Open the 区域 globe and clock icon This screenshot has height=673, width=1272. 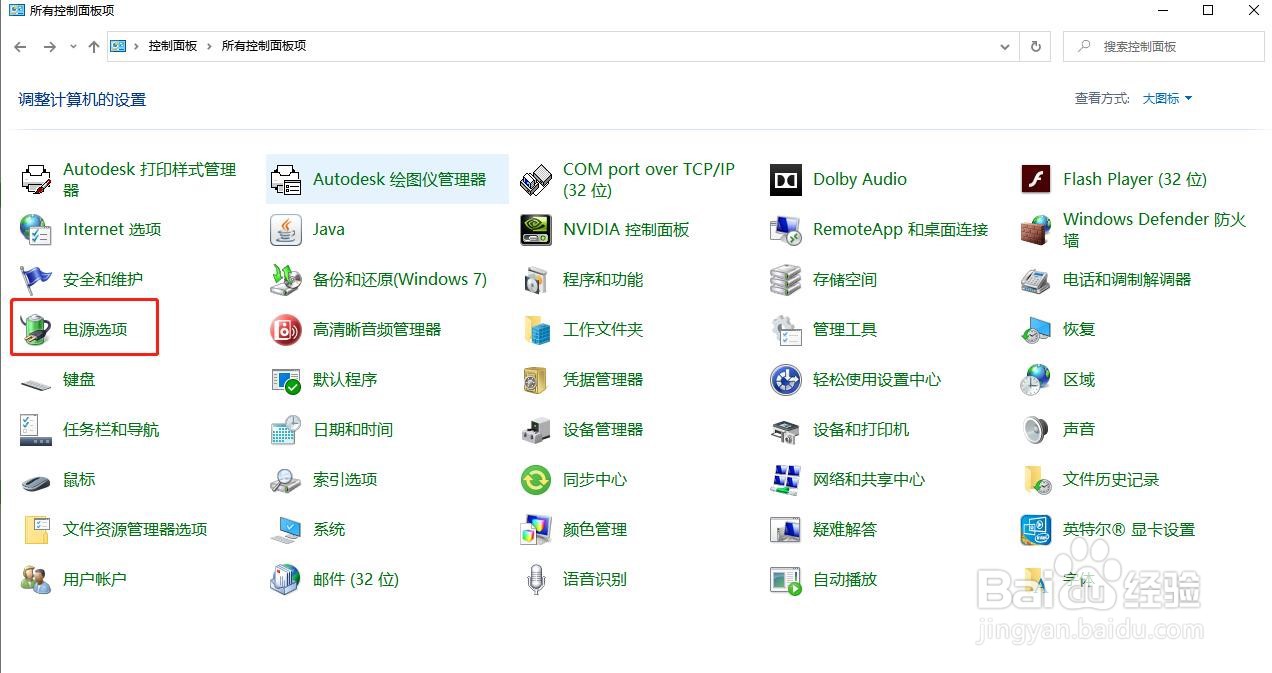1036,380
